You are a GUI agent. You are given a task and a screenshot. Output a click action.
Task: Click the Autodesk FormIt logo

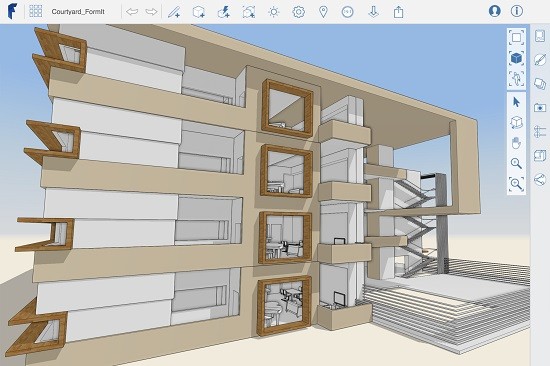tap(12, 12)
